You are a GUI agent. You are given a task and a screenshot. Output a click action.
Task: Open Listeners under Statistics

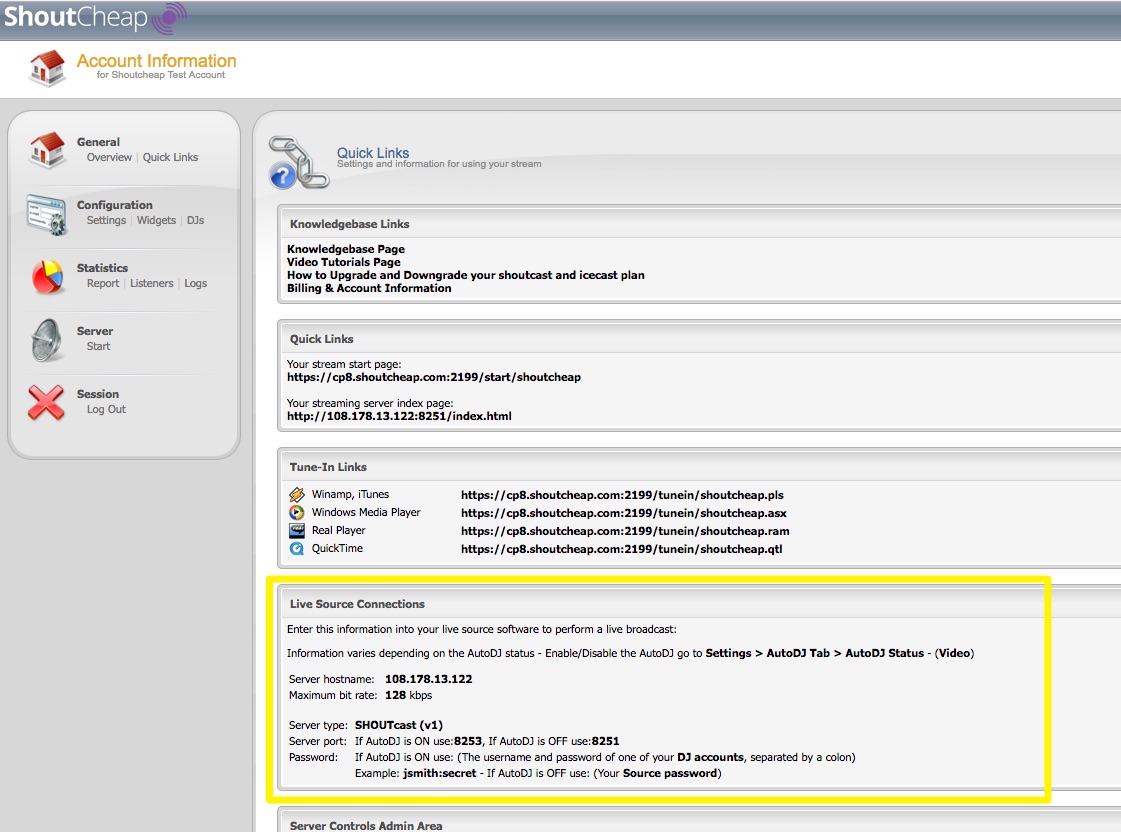click(152, 283)
